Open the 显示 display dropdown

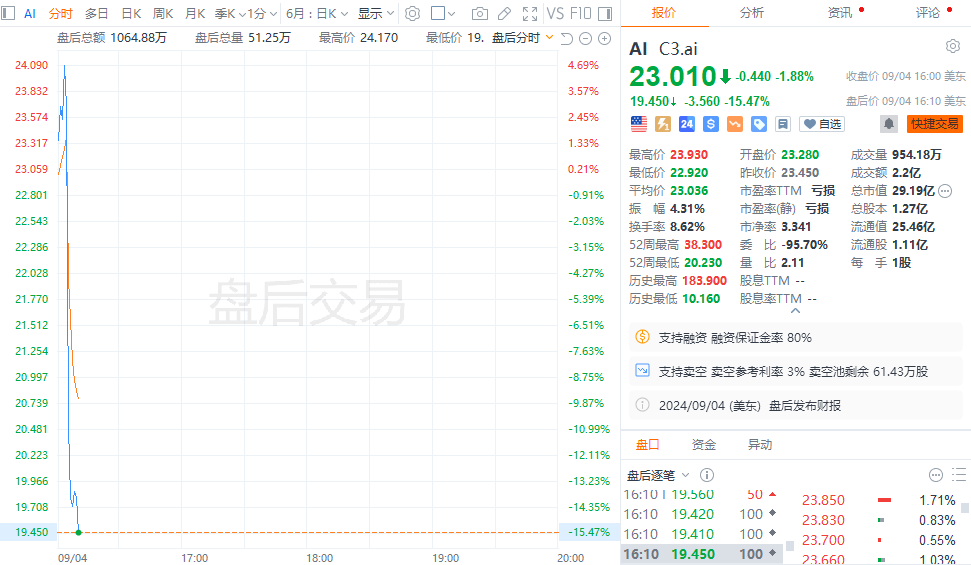tap(376, 13)
